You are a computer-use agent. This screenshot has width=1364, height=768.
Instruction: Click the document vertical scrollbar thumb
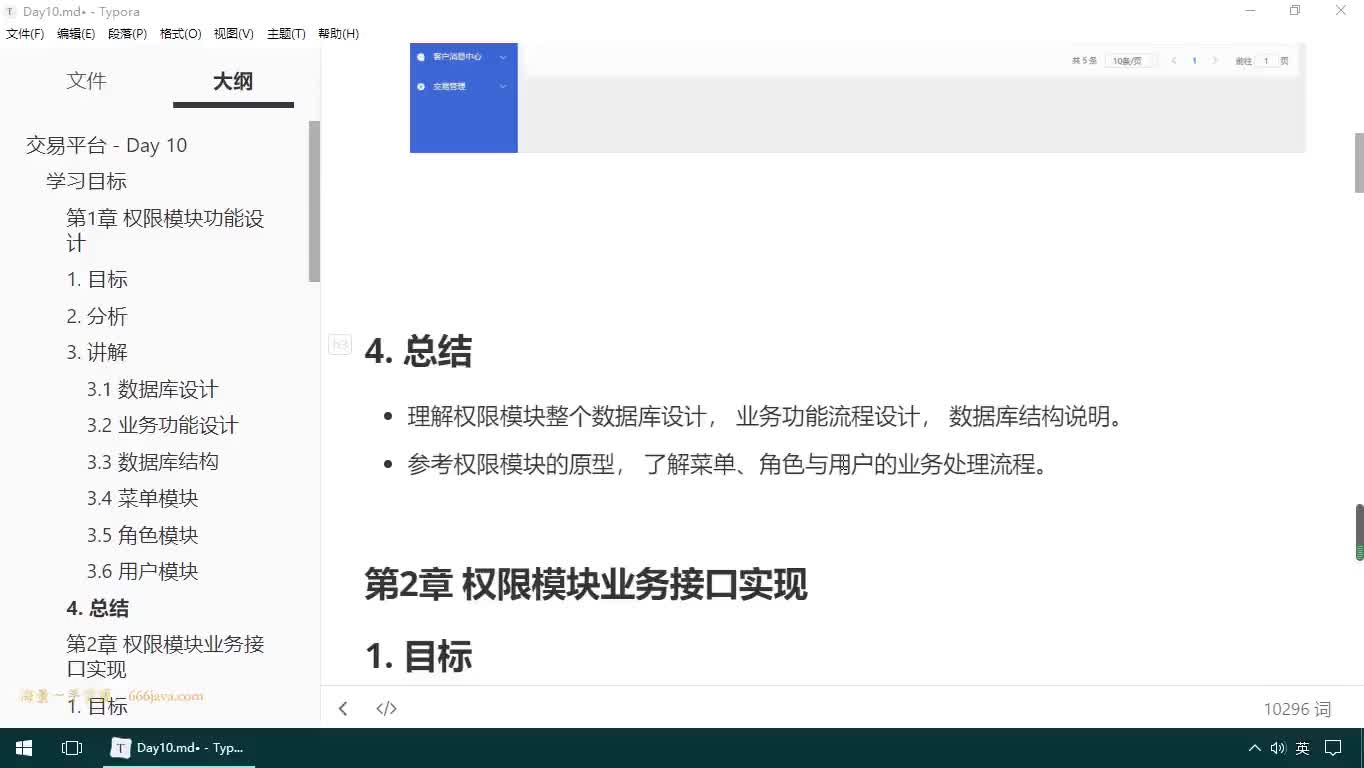(x=1359, y=162)
